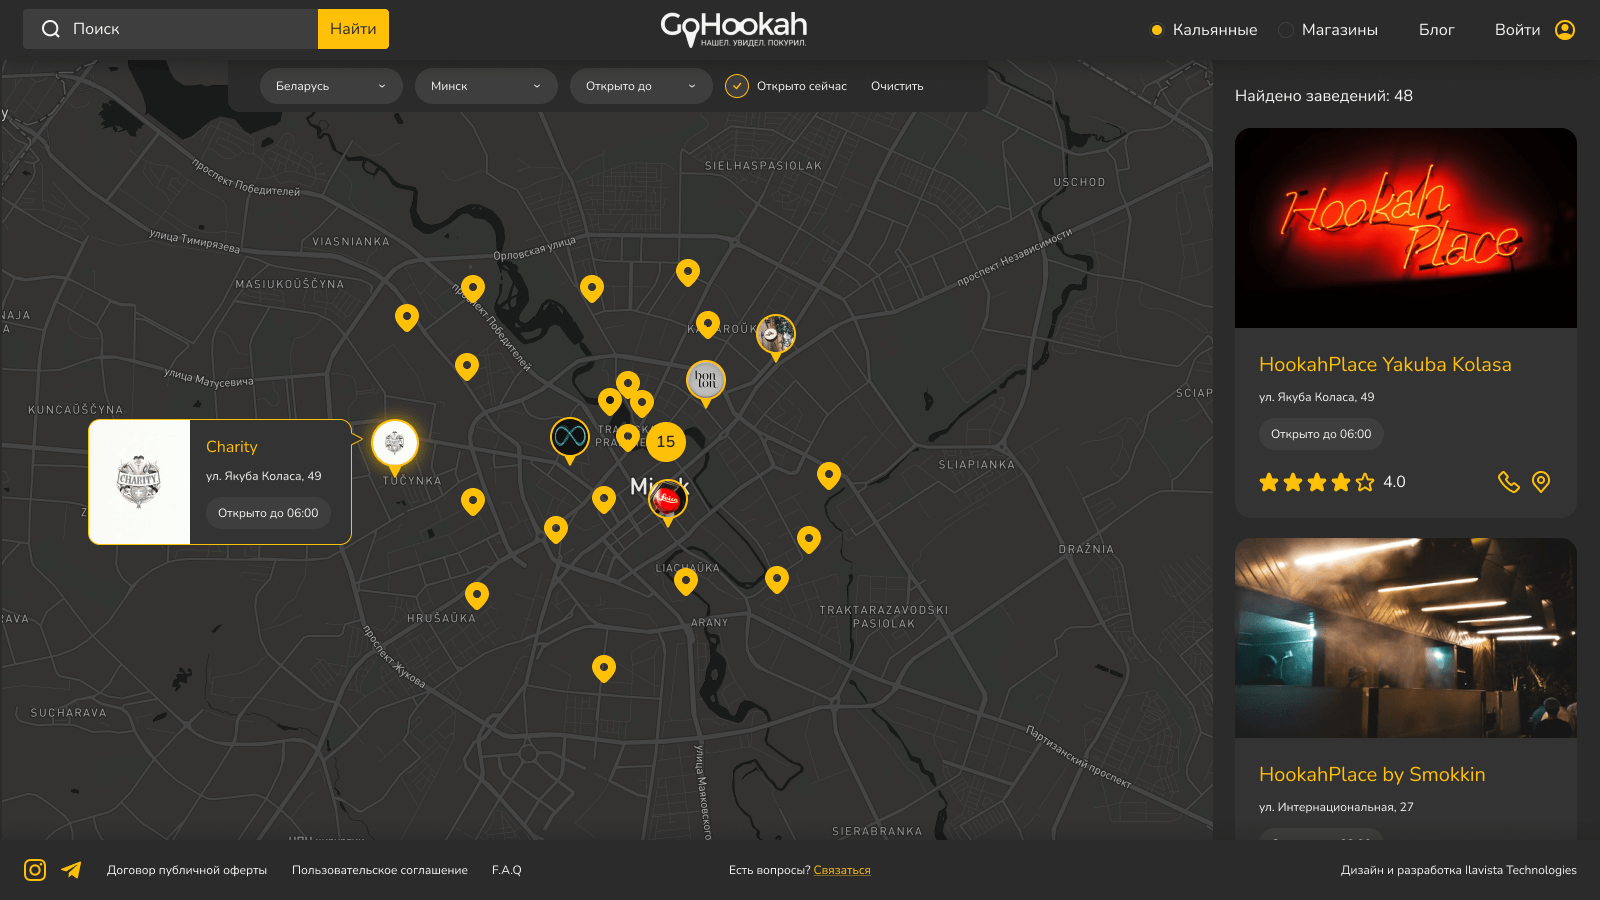Expand the Беларусь country dropdown
Viewport: 1600px width, 900px height.
(x=331, y=86)
